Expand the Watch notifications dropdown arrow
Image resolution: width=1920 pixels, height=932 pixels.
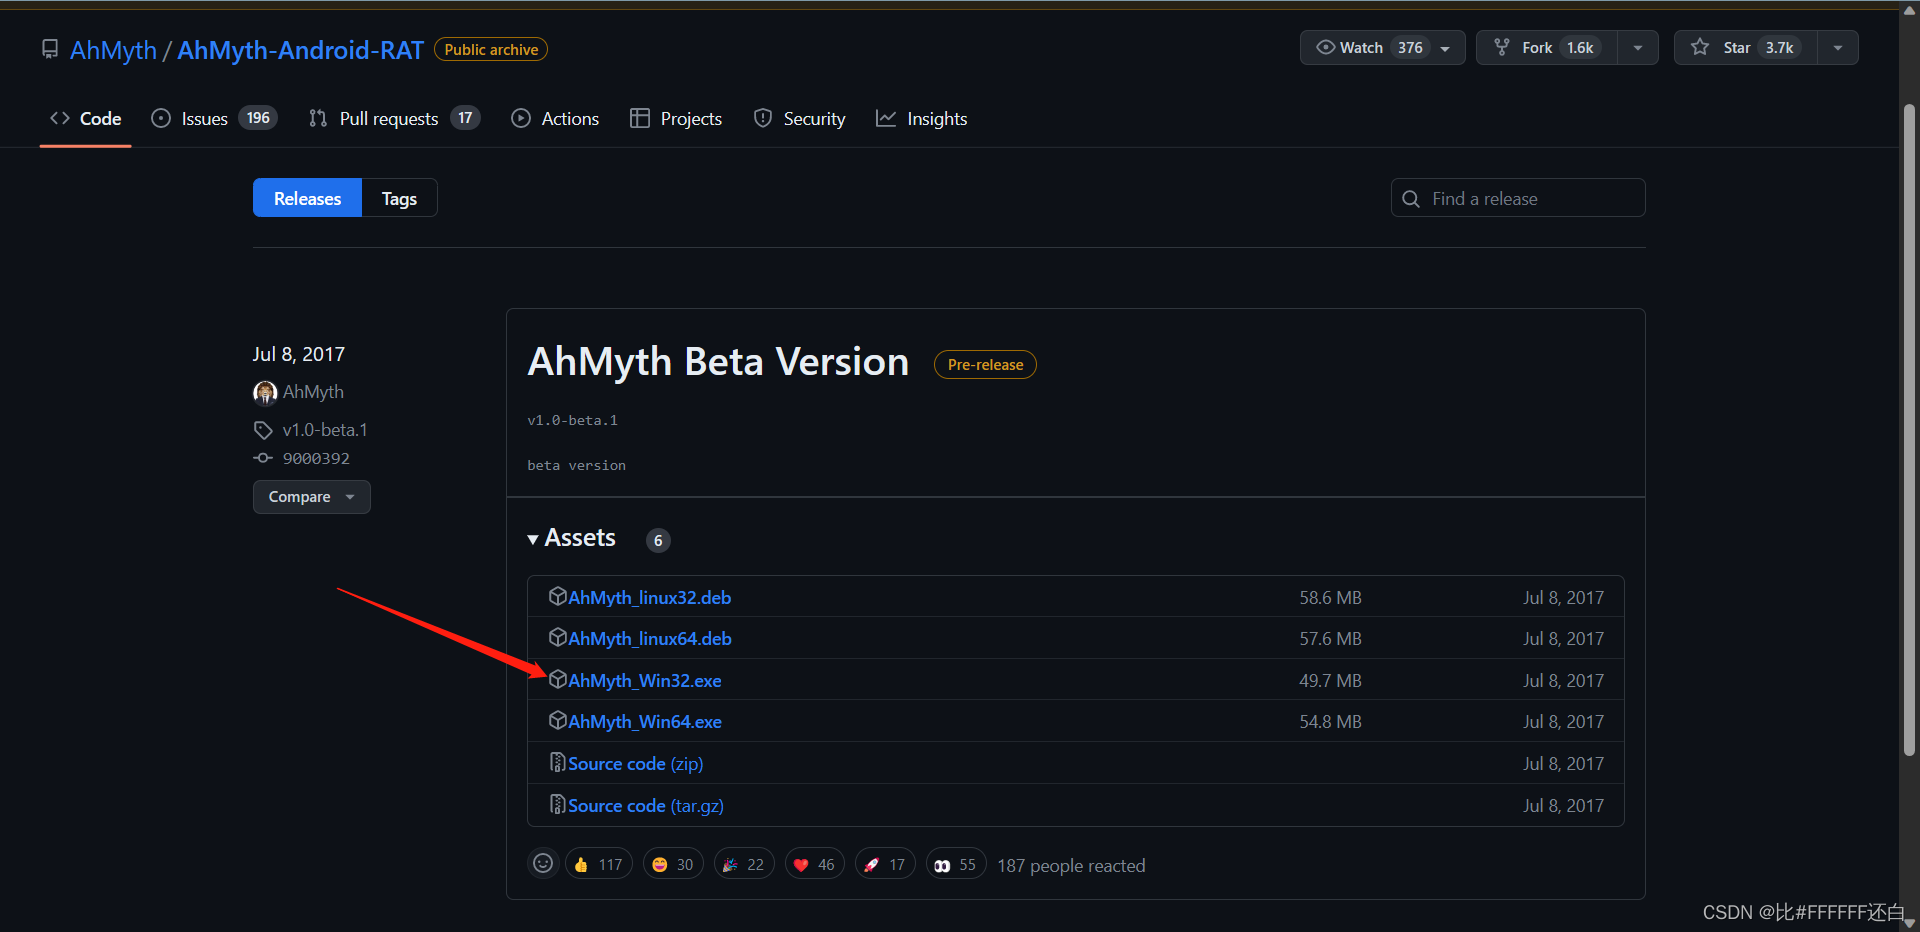tap(1446, 48)
